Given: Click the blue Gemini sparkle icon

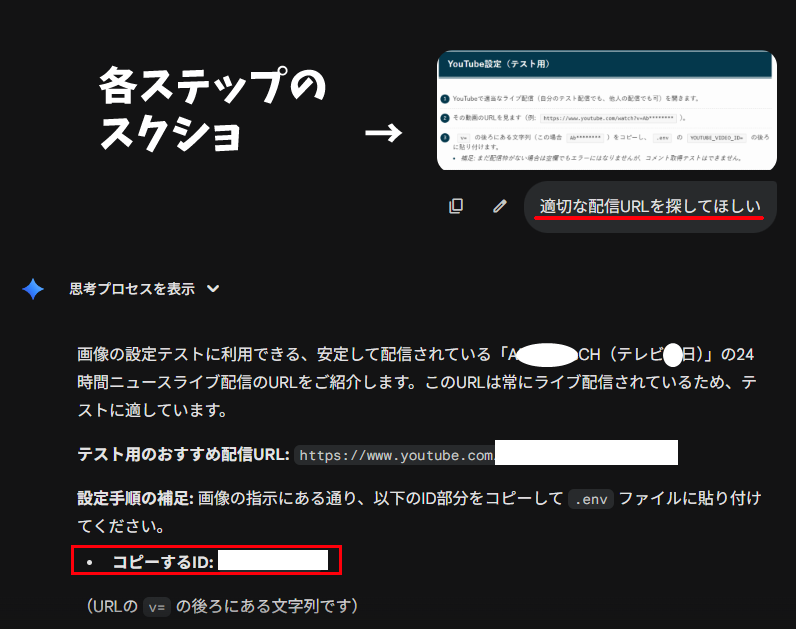Looking at the screenshot, I should (33, 289).
